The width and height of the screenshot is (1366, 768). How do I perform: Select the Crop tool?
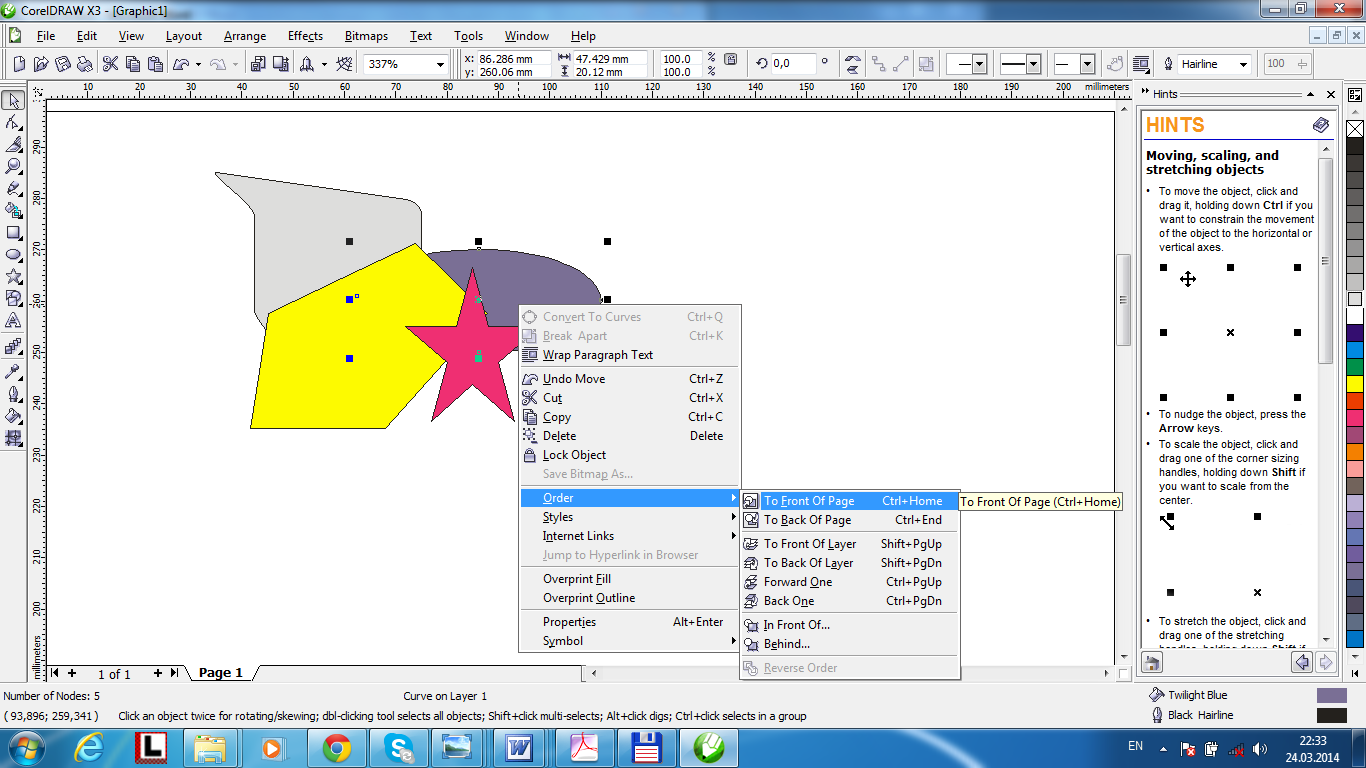pyautogui.click(x=14, y=145)
